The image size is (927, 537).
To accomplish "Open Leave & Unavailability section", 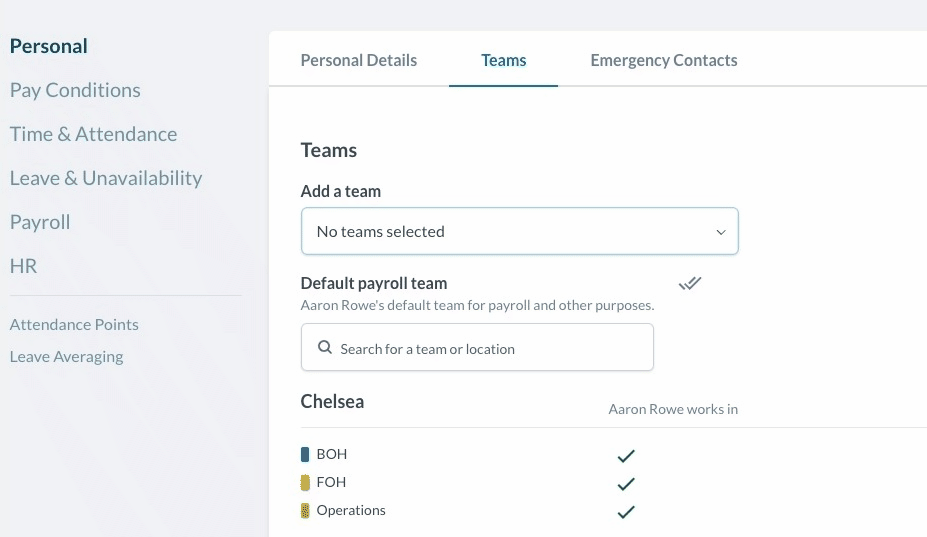I will click(106, 178).
